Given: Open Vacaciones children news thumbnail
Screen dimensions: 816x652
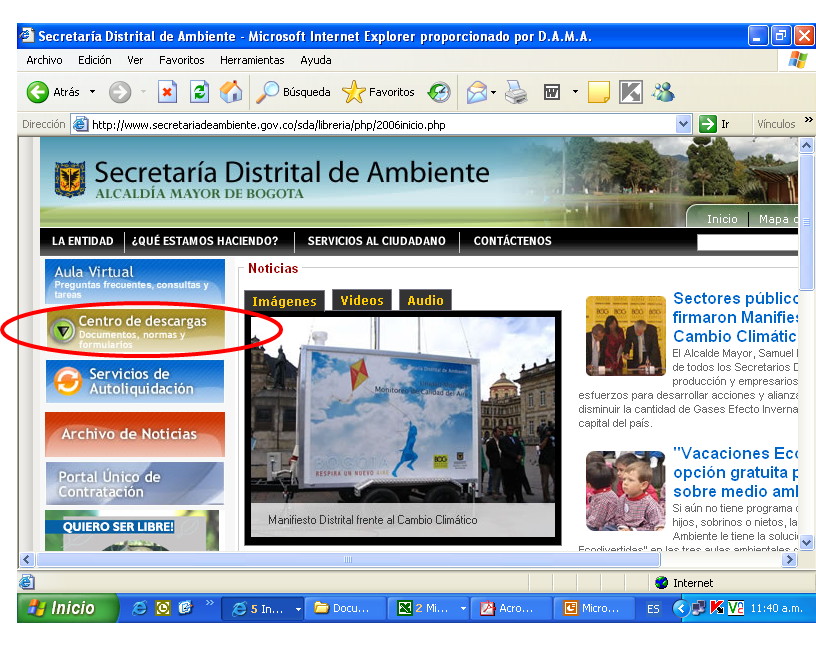Looking at the screenshot, I should tap(626, 491).
